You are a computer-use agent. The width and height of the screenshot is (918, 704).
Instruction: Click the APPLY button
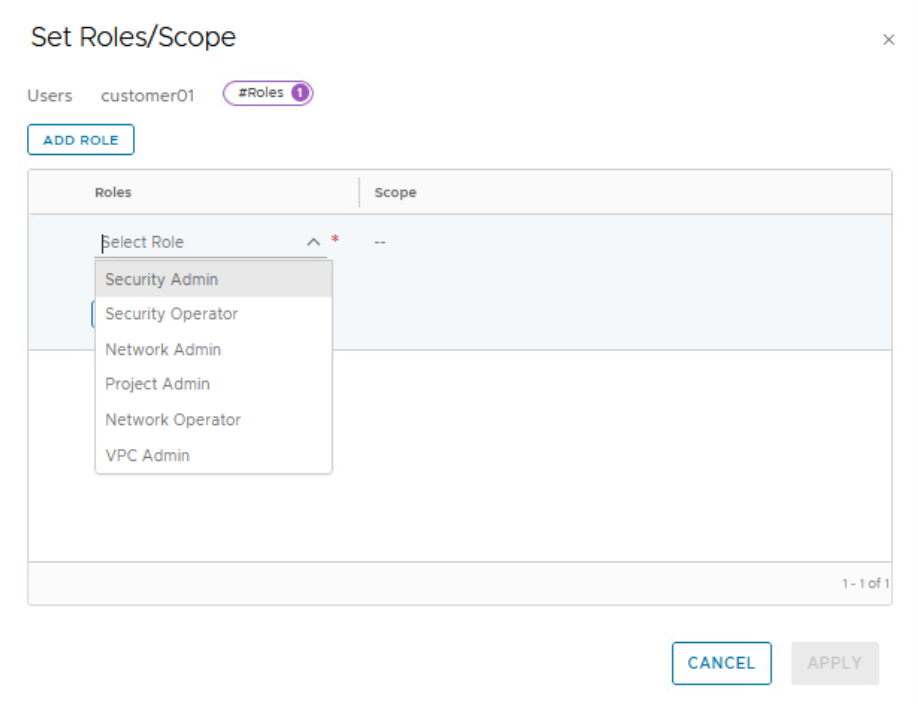[834, 663]
